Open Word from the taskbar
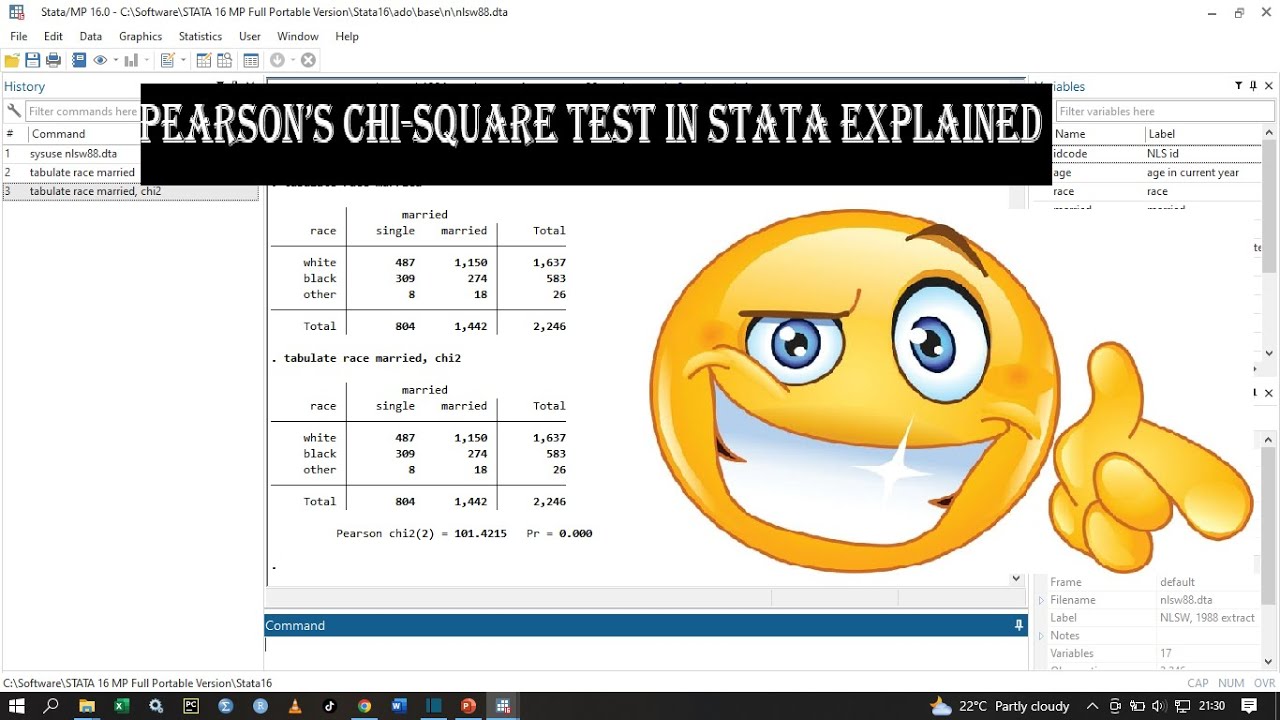The width and height of the screenshot is (1280, 720). (x=399, y=705)
